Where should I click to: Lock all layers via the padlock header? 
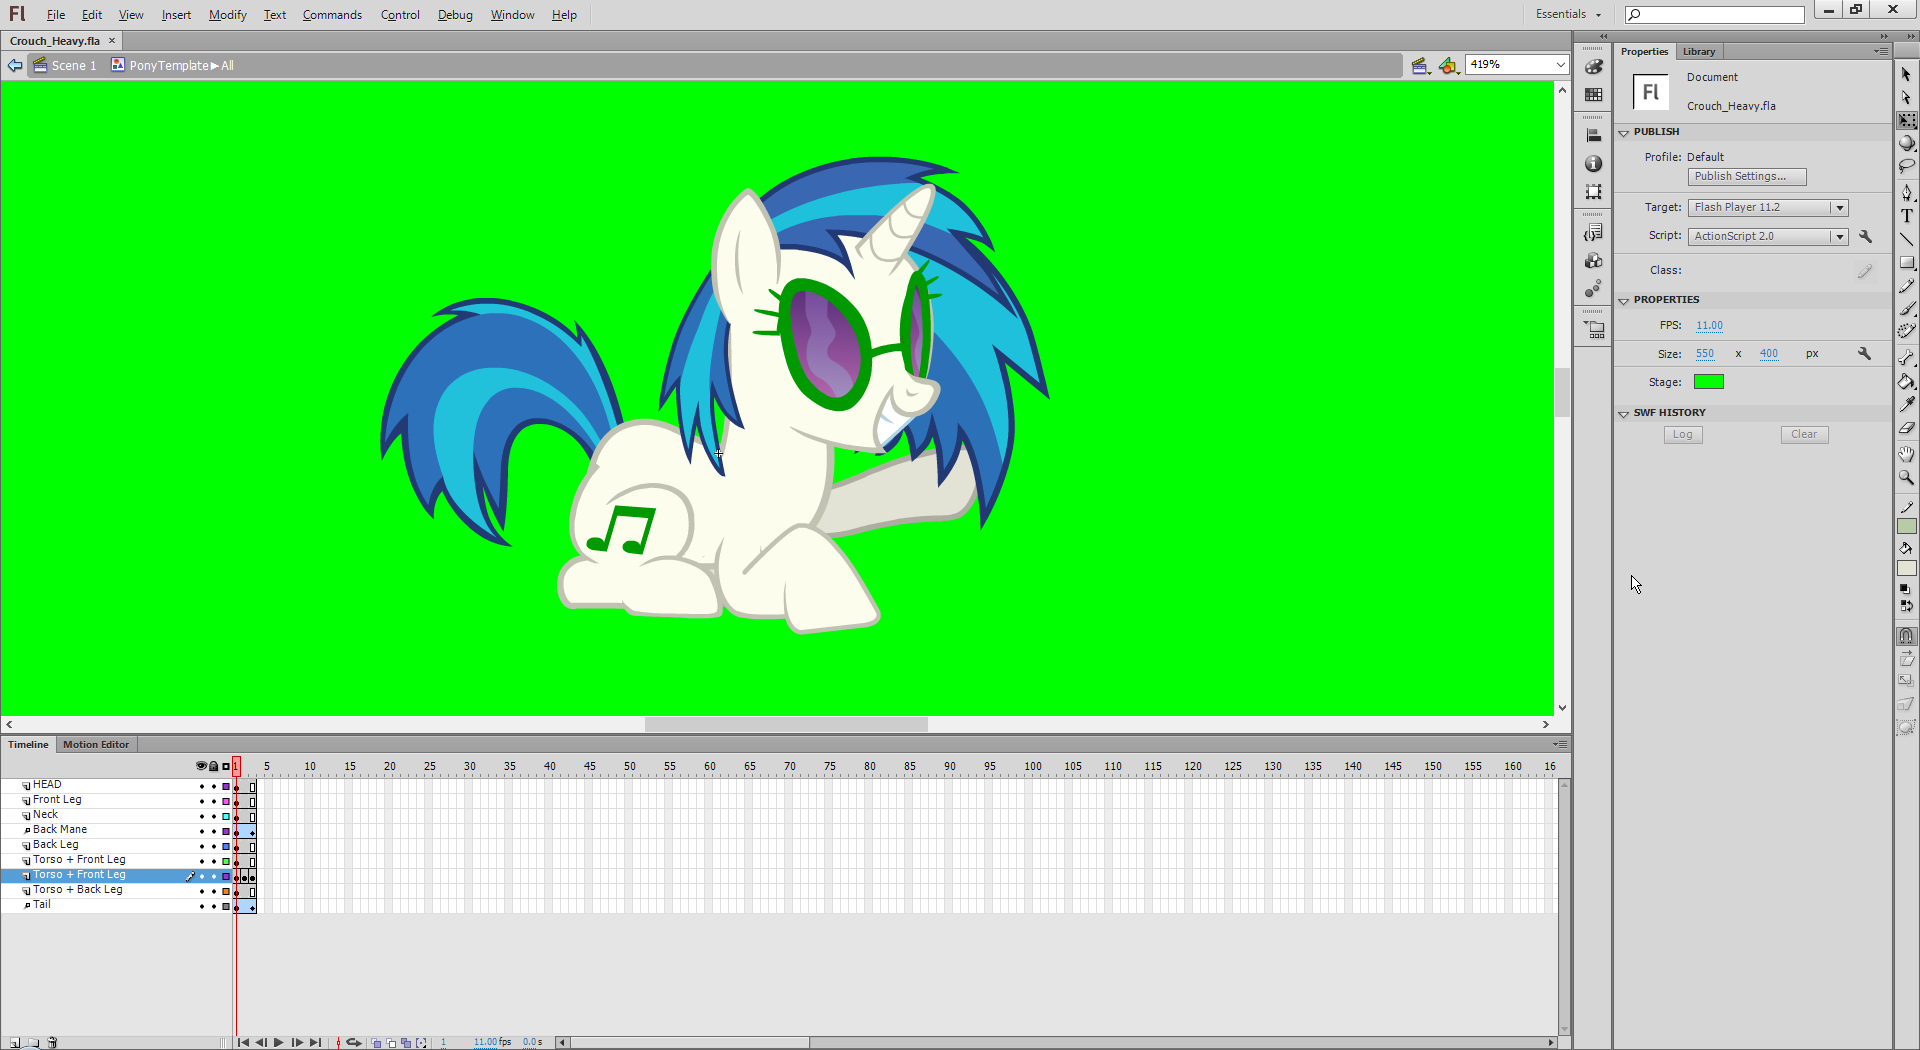pos(213,766)
